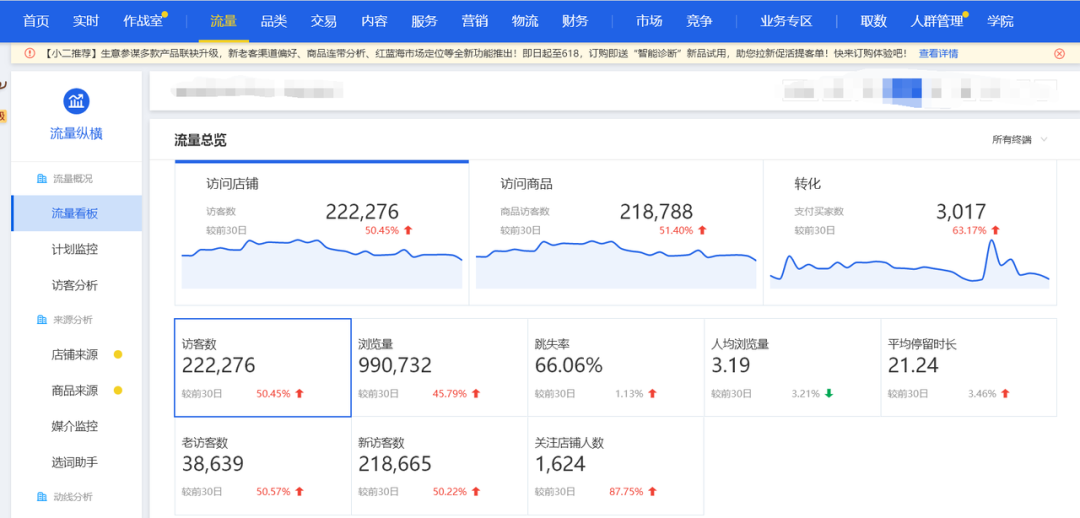This screenshot has width=1080, height=518.
Task: Open the 首页 top menu
Action: point(36,21)
